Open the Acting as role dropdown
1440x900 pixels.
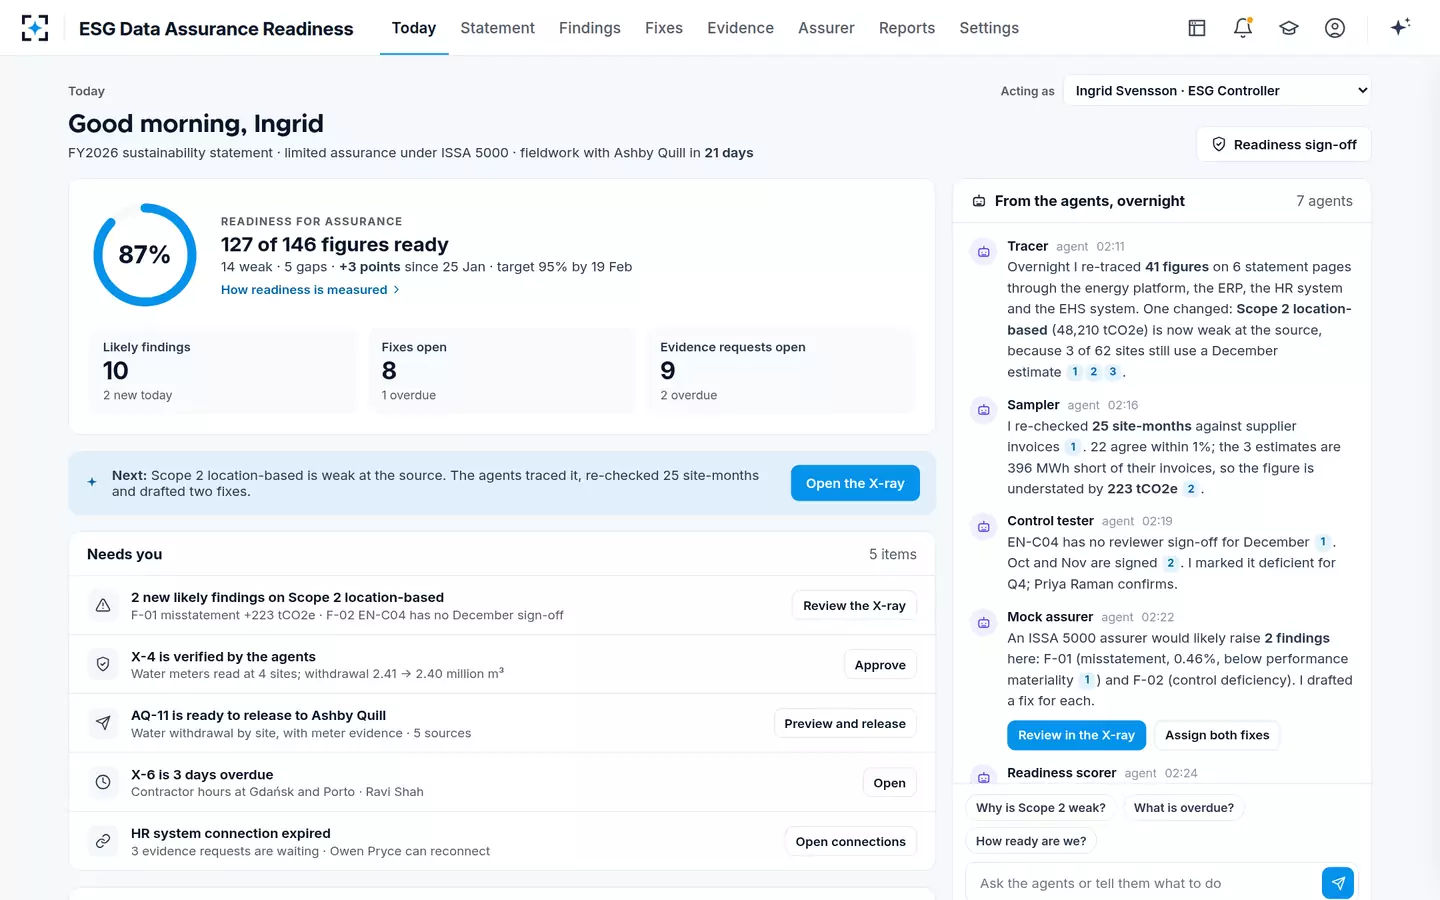tap(1217, 90)
